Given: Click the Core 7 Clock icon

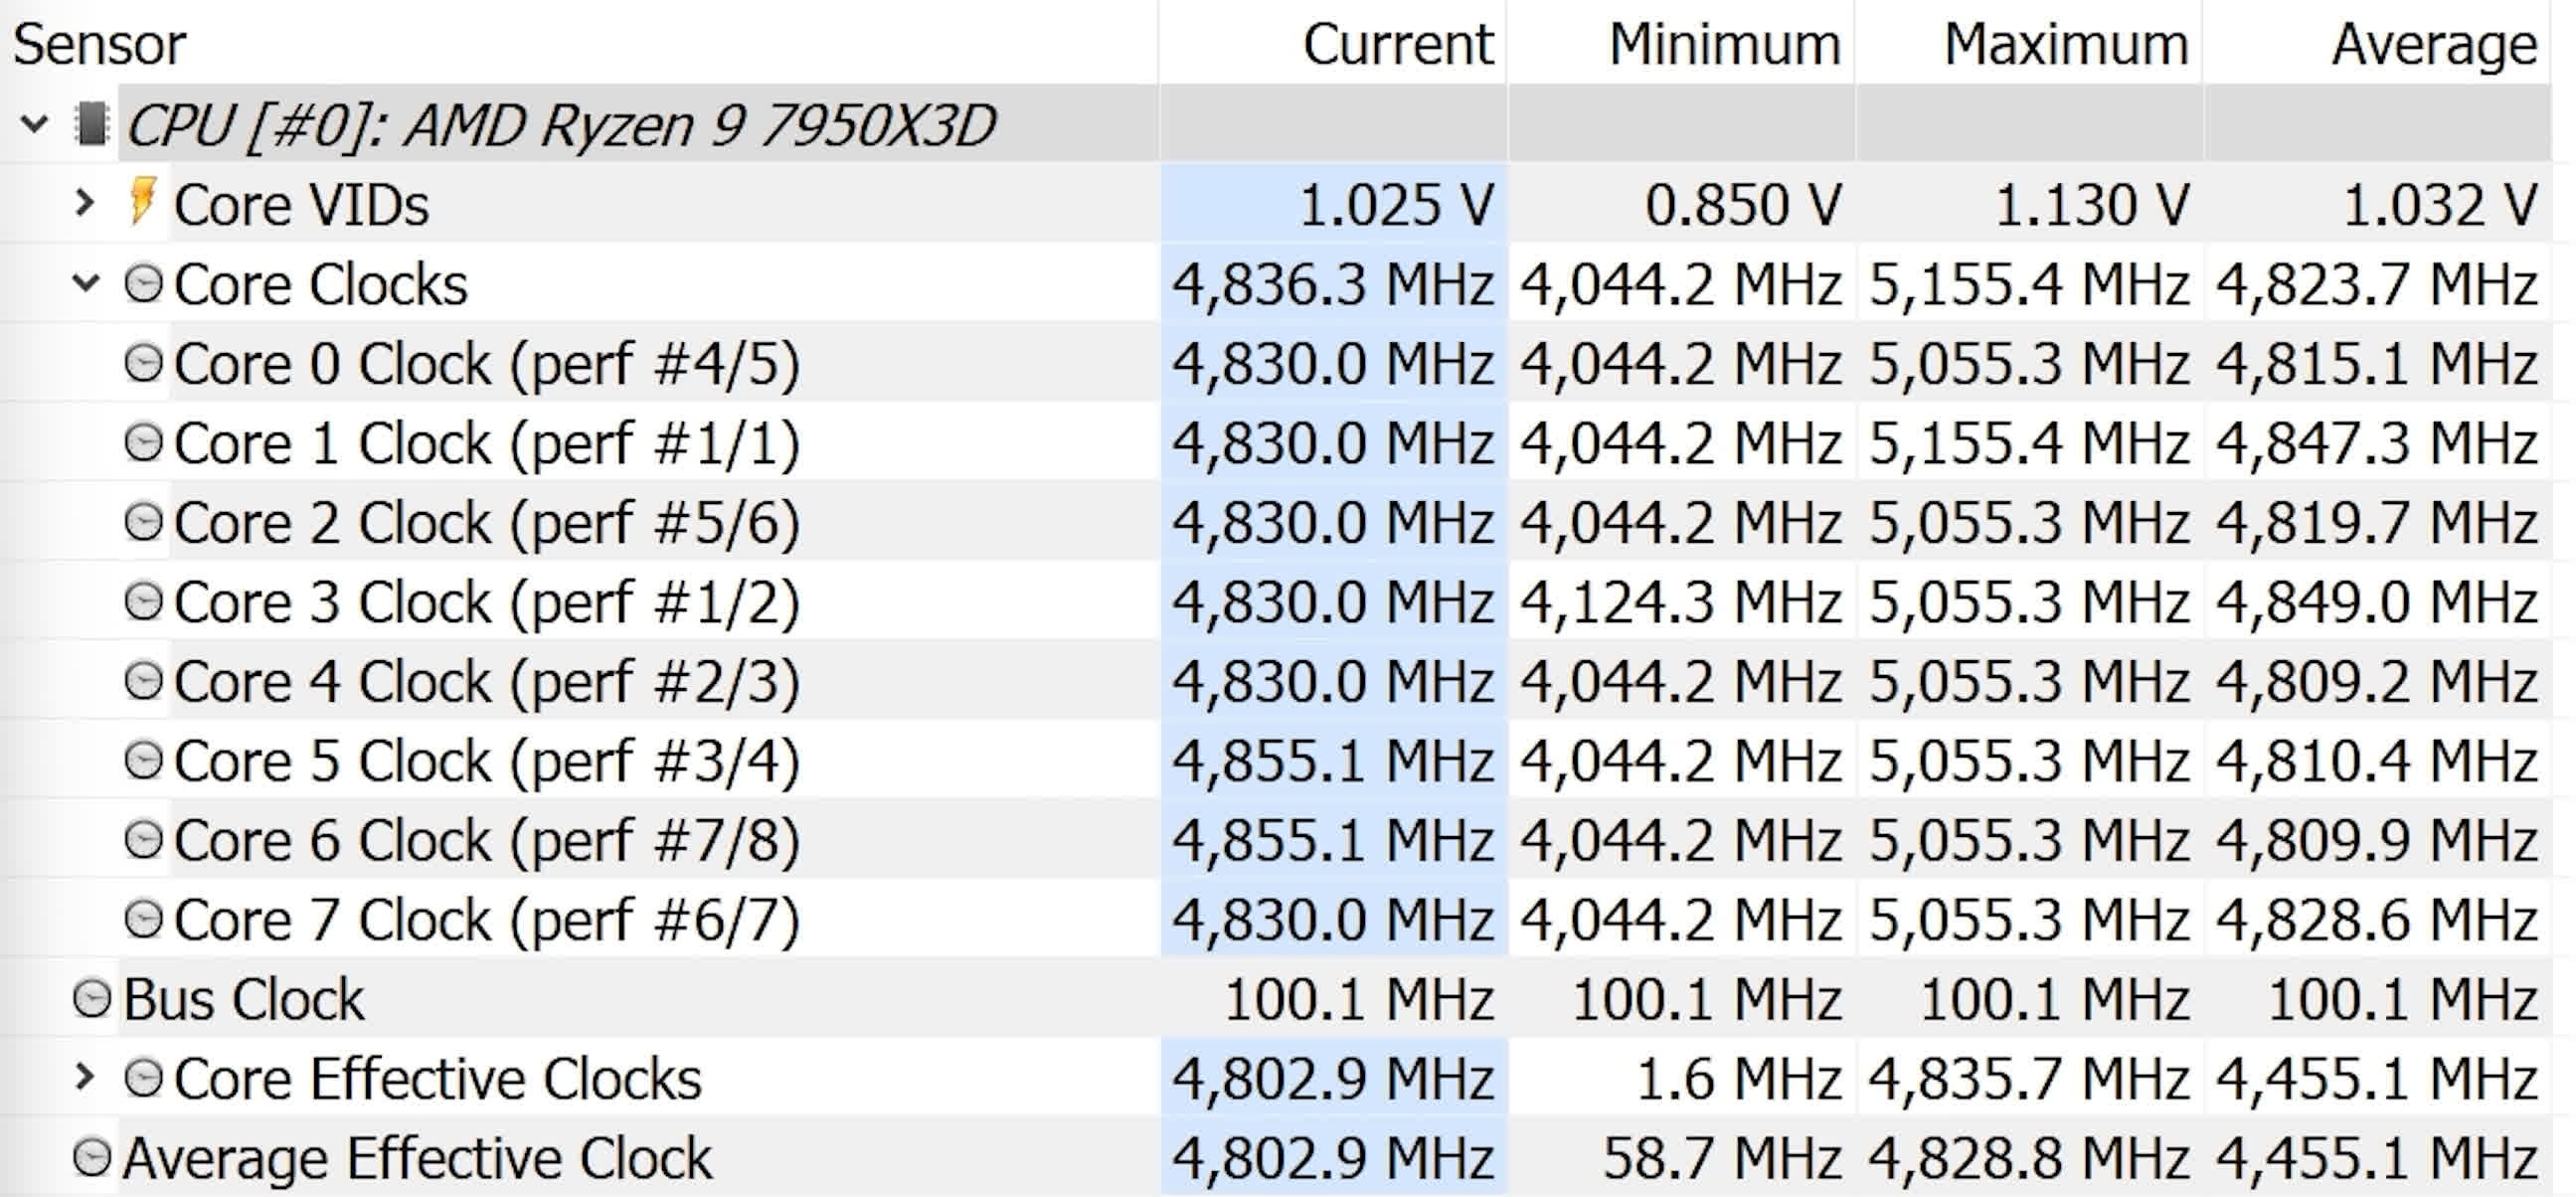Looking at the screenshot, I should click(143, 919).
